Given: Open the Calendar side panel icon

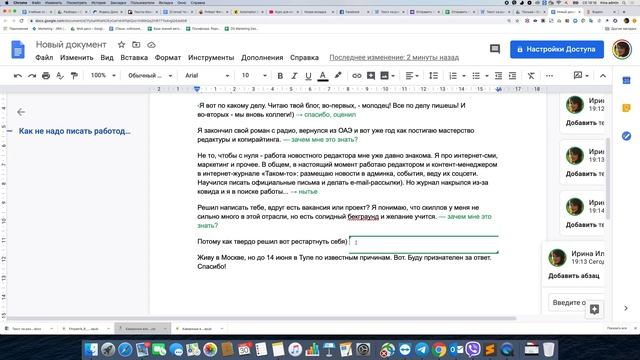Looking at the screenshot, I should [x=626, y=80].
